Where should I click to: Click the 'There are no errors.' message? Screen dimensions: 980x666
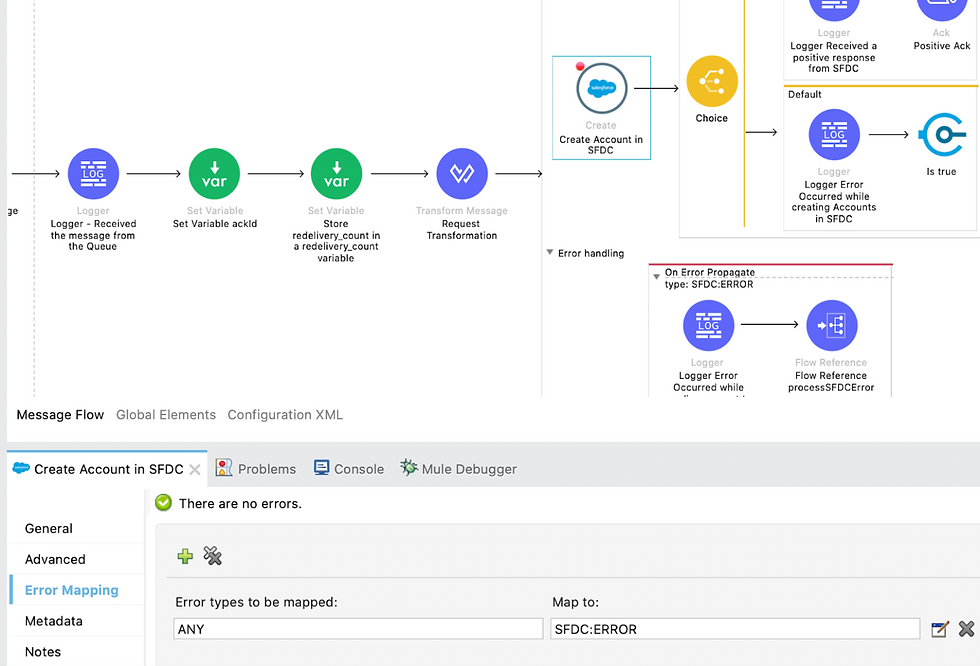240,504
